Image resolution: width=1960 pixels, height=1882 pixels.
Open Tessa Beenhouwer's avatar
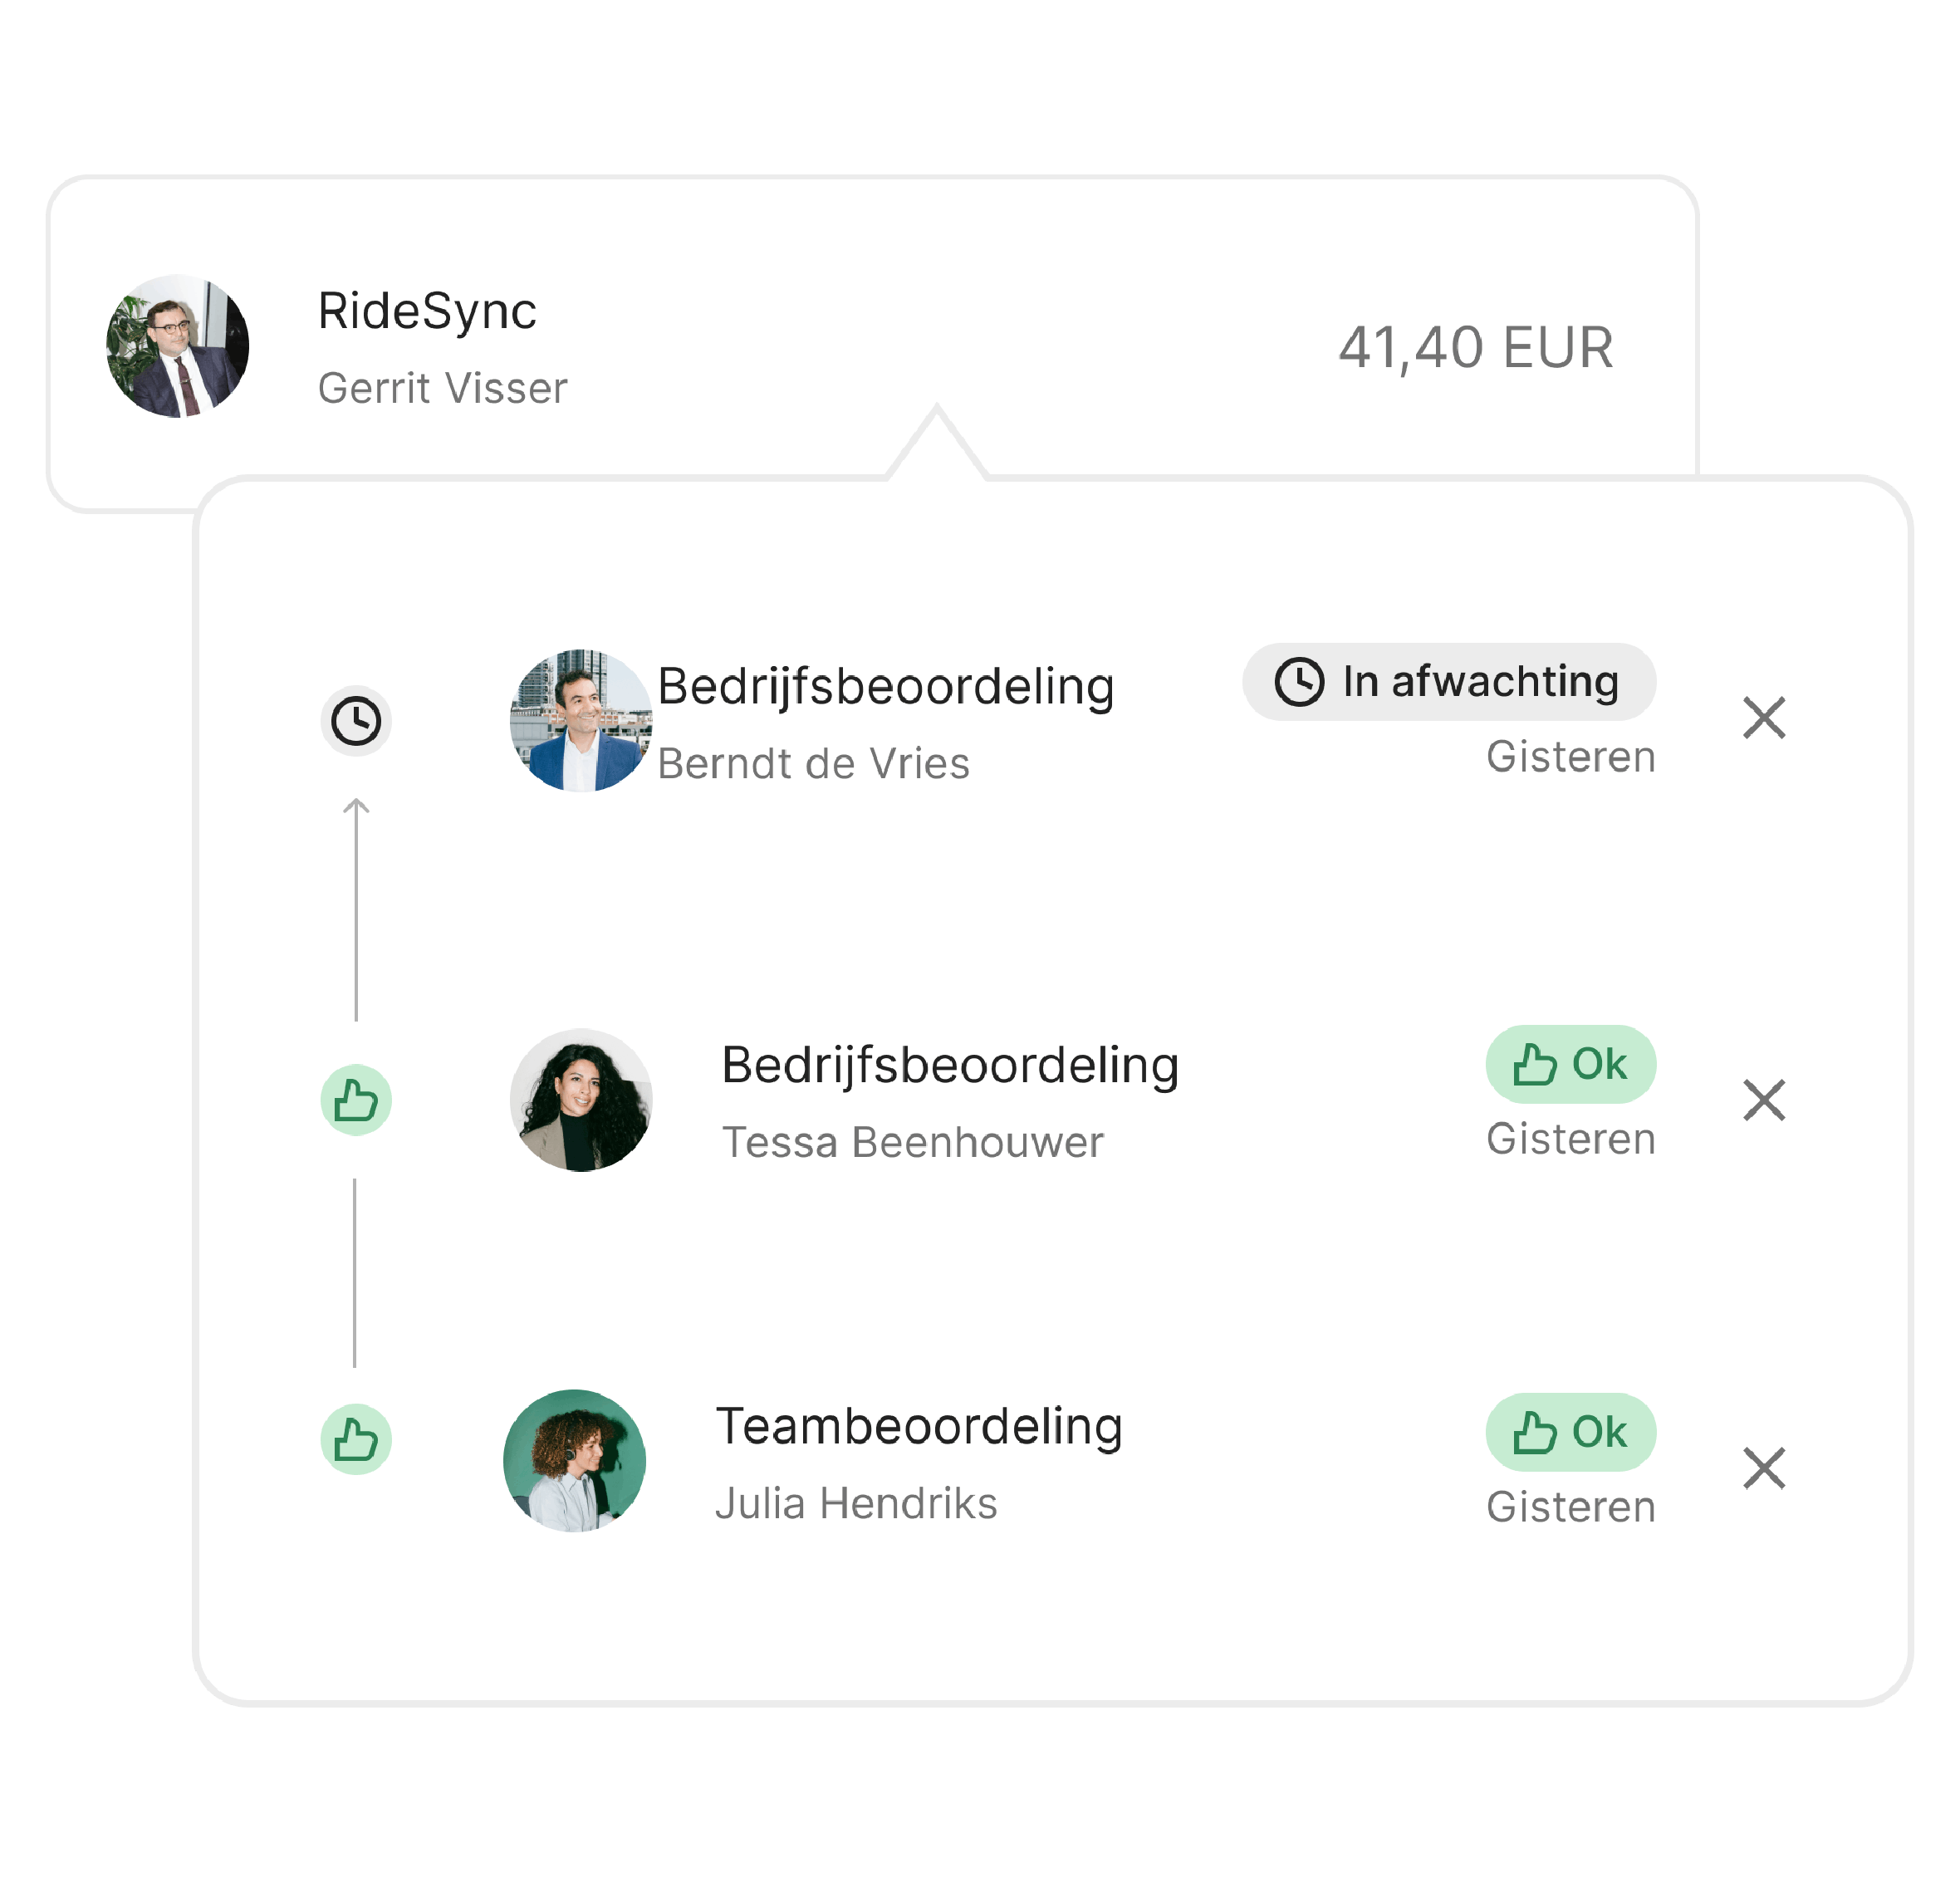tap(581, 1100)
